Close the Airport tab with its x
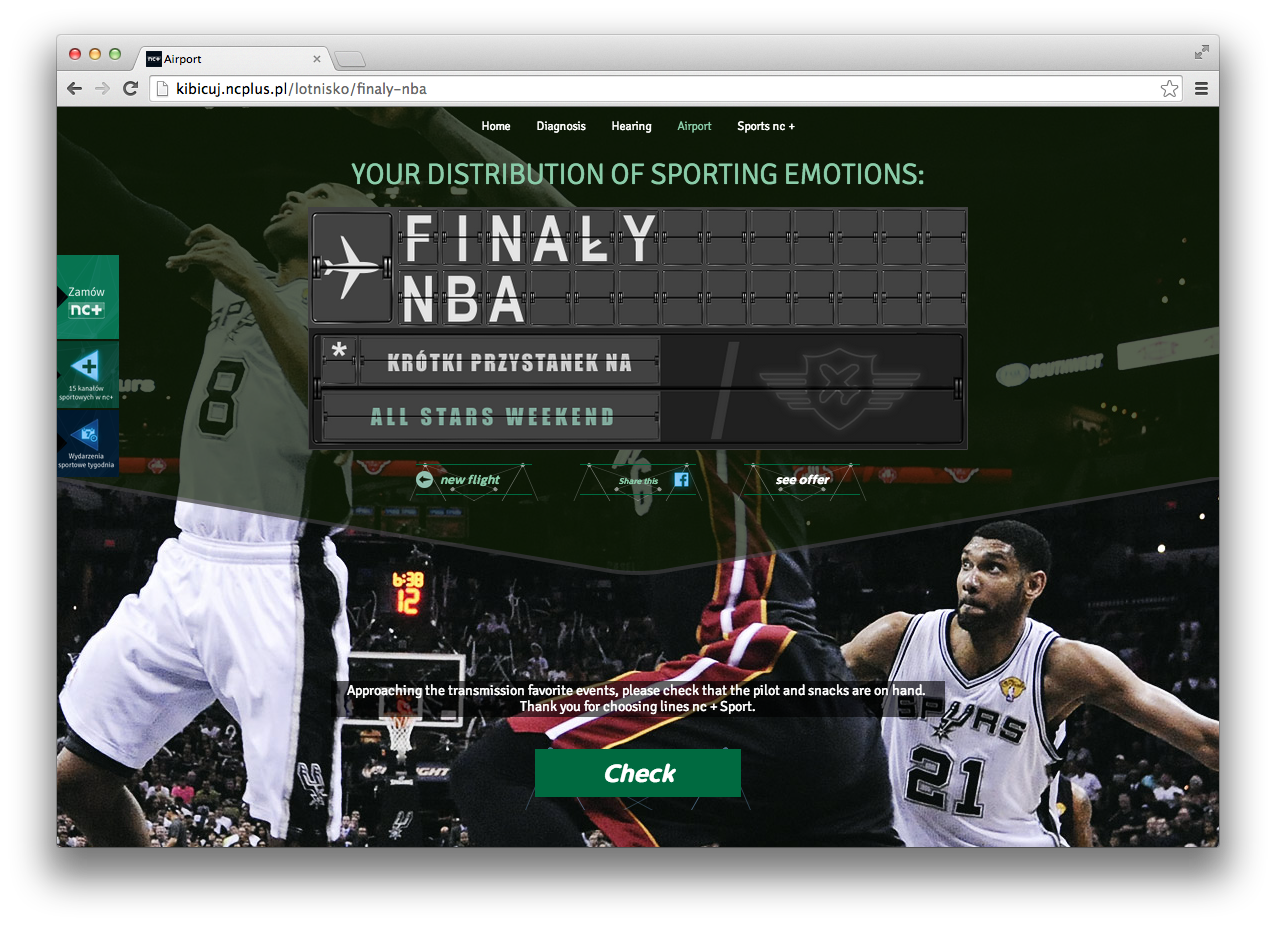 click(318, 59)
